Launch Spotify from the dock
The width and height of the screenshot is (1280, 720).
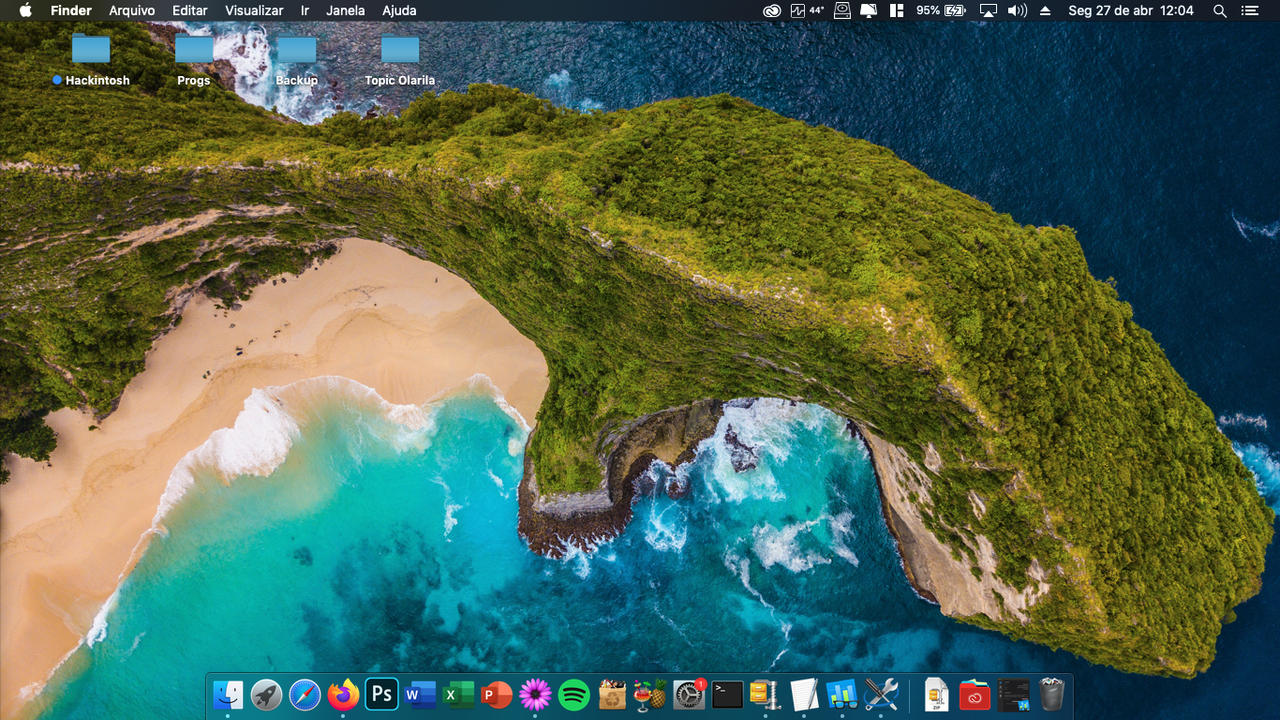coord(574,694)
